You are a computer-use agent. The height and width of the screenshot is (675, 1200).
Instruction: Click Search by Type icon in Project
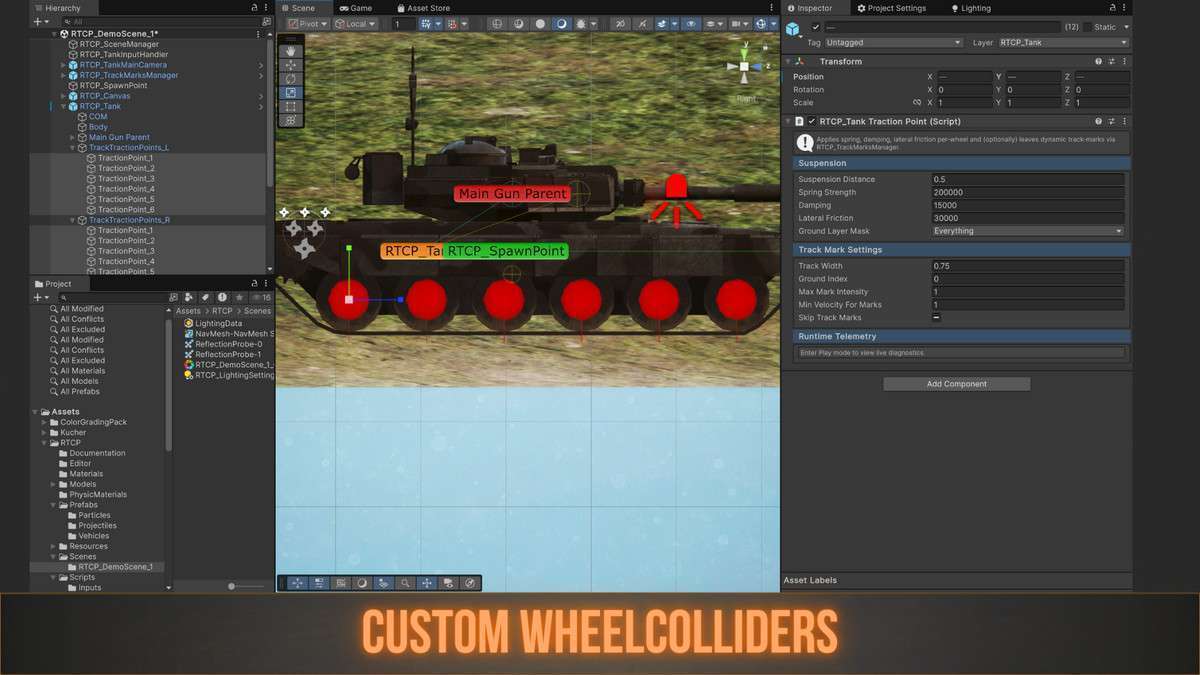(x=189, y=297)
